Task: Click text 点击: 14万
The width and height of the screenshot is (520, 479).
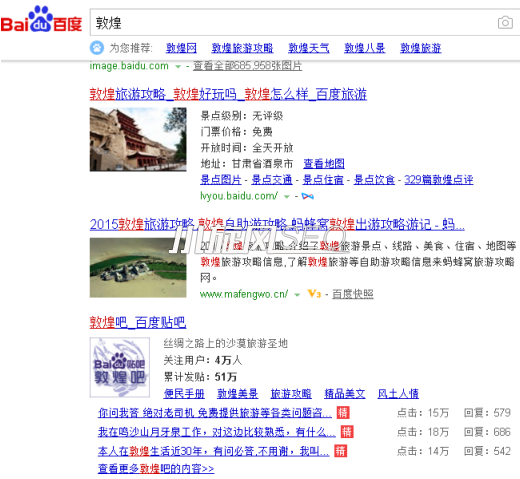Action: (x=423, y=451)
